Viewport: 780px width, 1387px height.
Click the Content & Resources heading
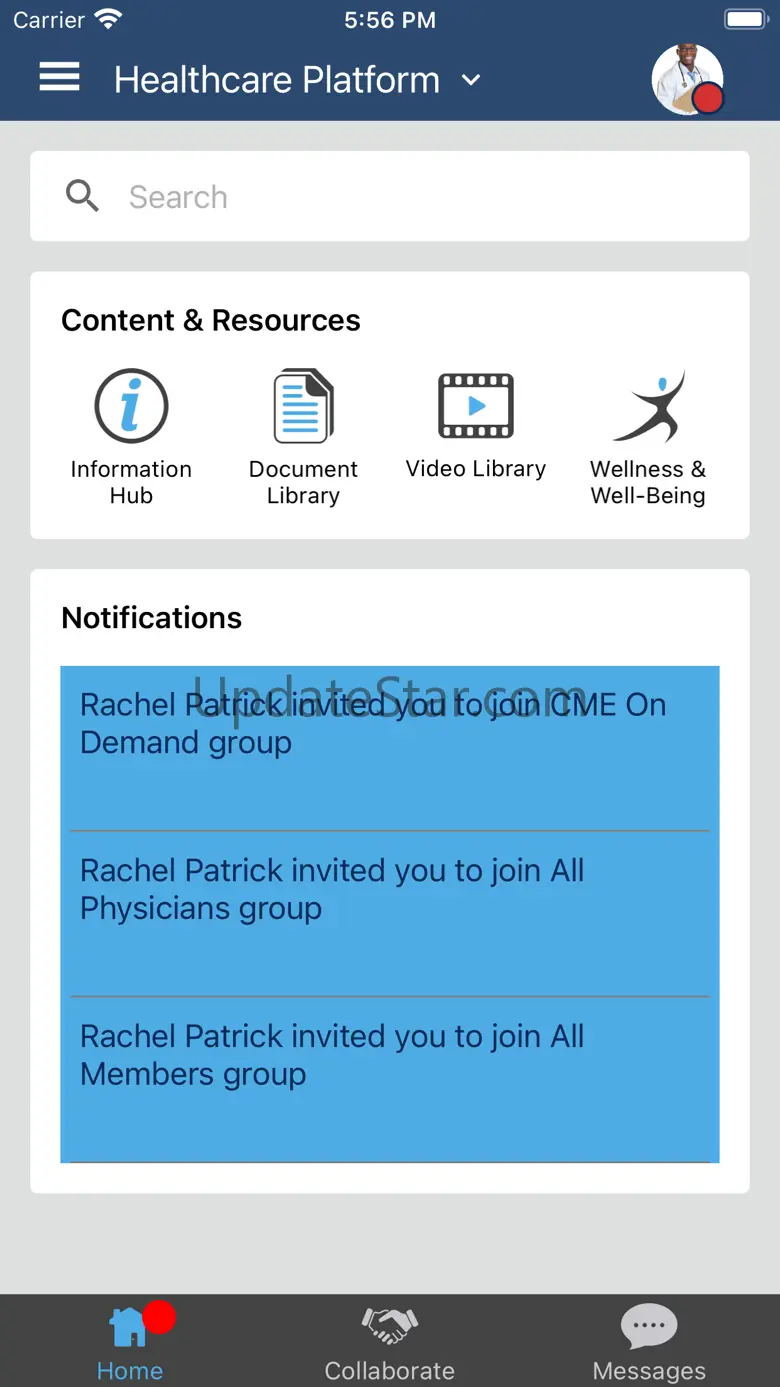(x=211, y=320)
